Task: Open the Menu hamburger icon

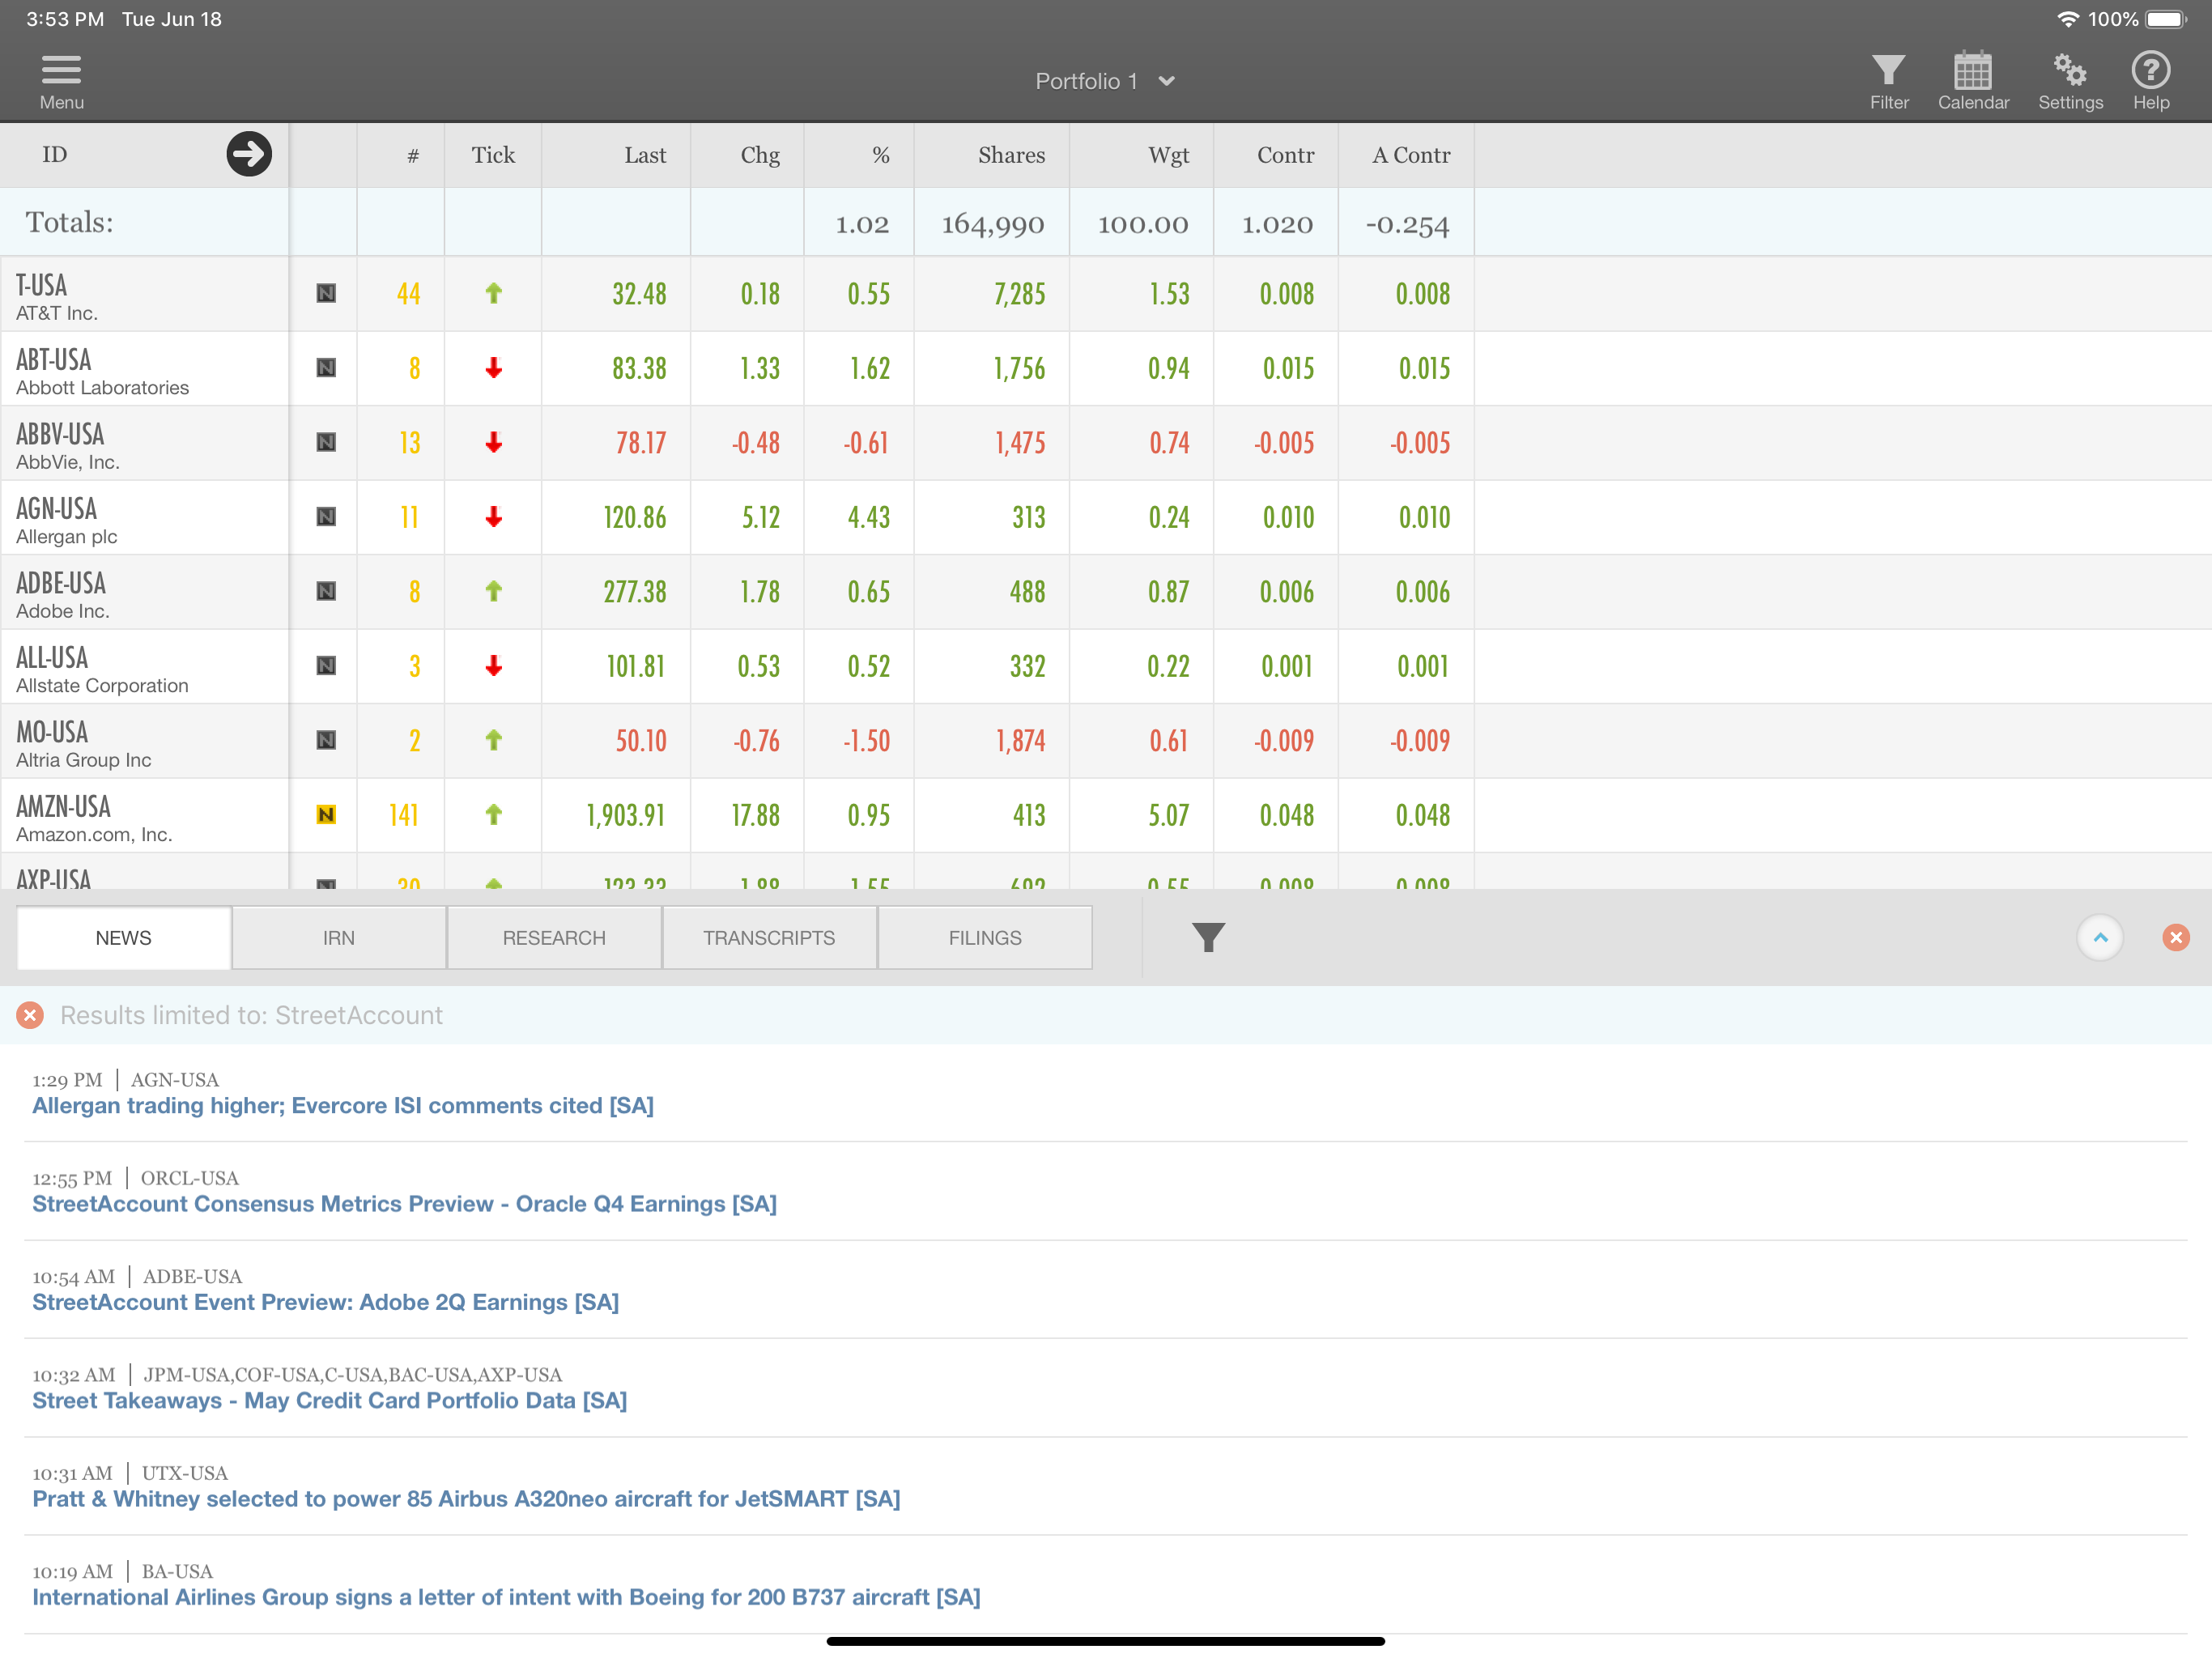Action: [61, 81]
